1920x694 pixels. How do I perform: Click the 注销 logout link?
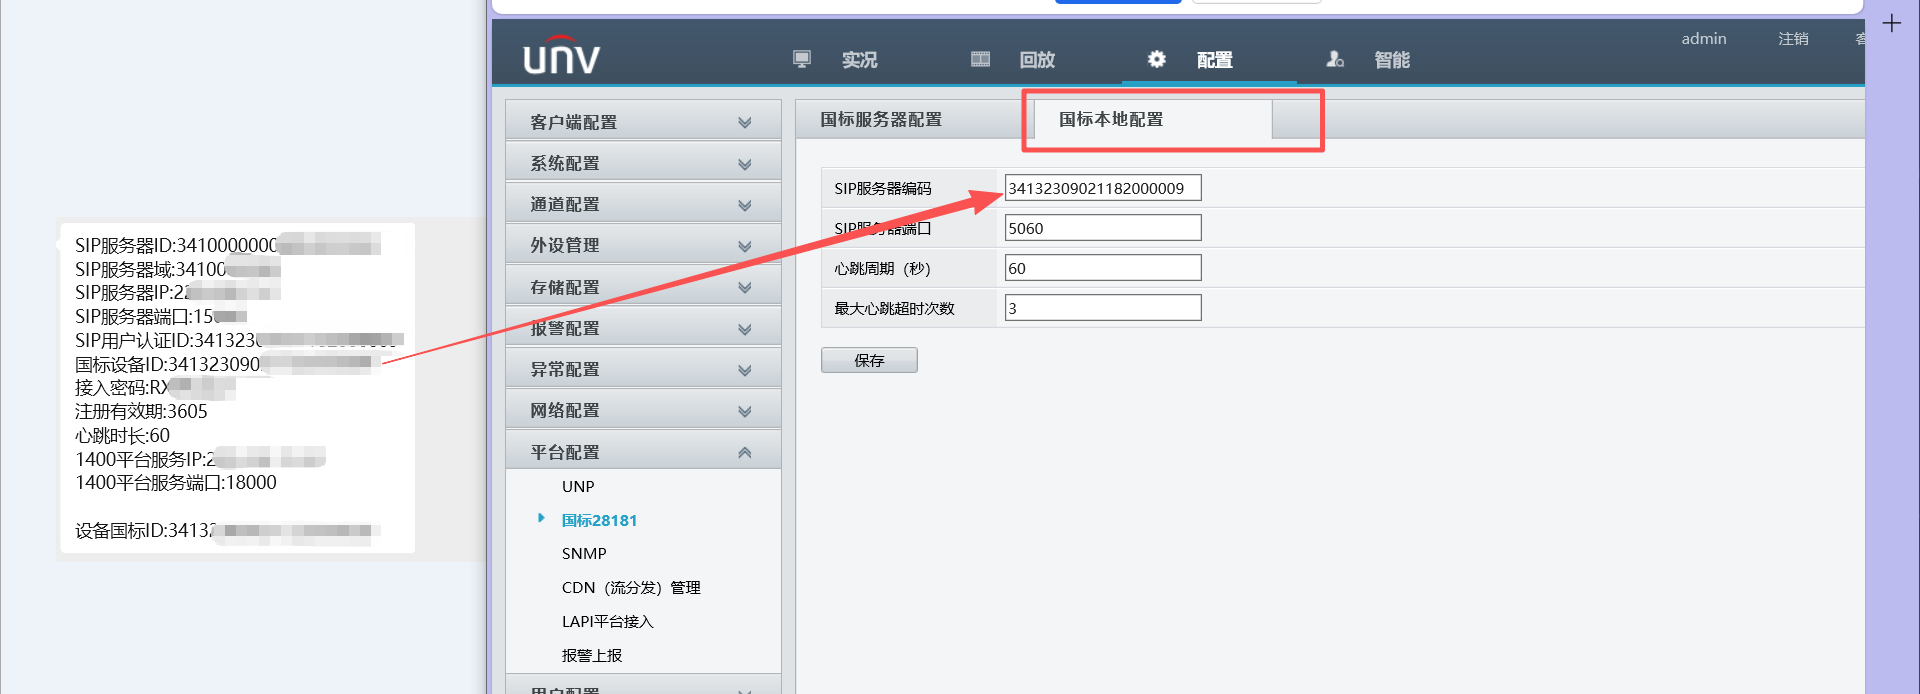[x=1792, y=38]
